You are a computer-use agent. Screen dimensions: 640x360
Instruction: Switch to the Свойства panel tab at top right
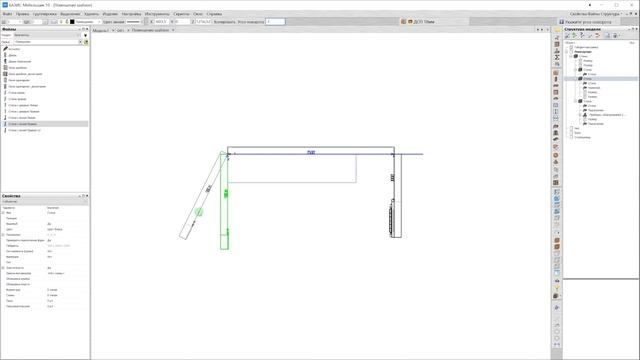pos(578,14)
